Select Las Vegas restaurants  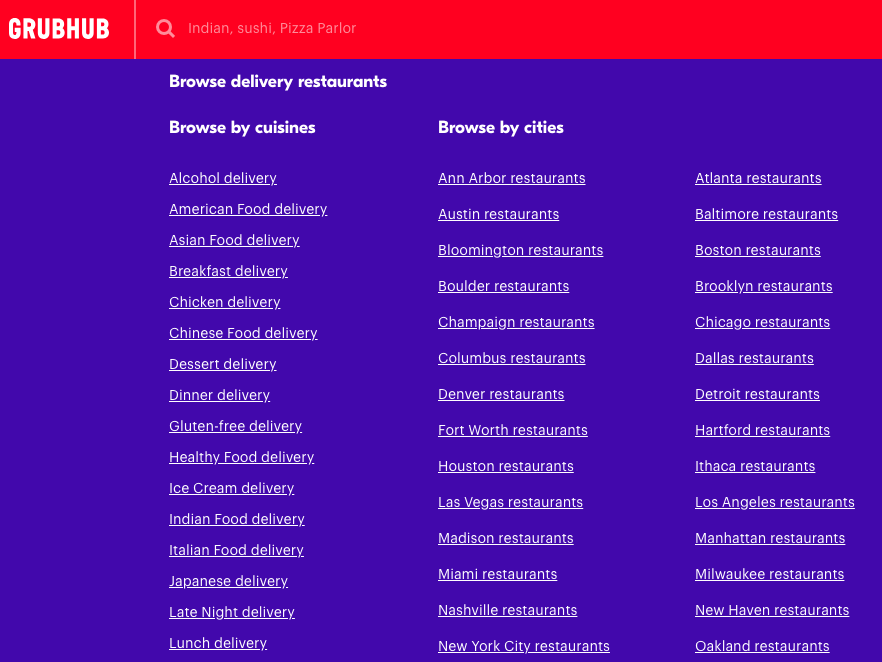(510, 502)
